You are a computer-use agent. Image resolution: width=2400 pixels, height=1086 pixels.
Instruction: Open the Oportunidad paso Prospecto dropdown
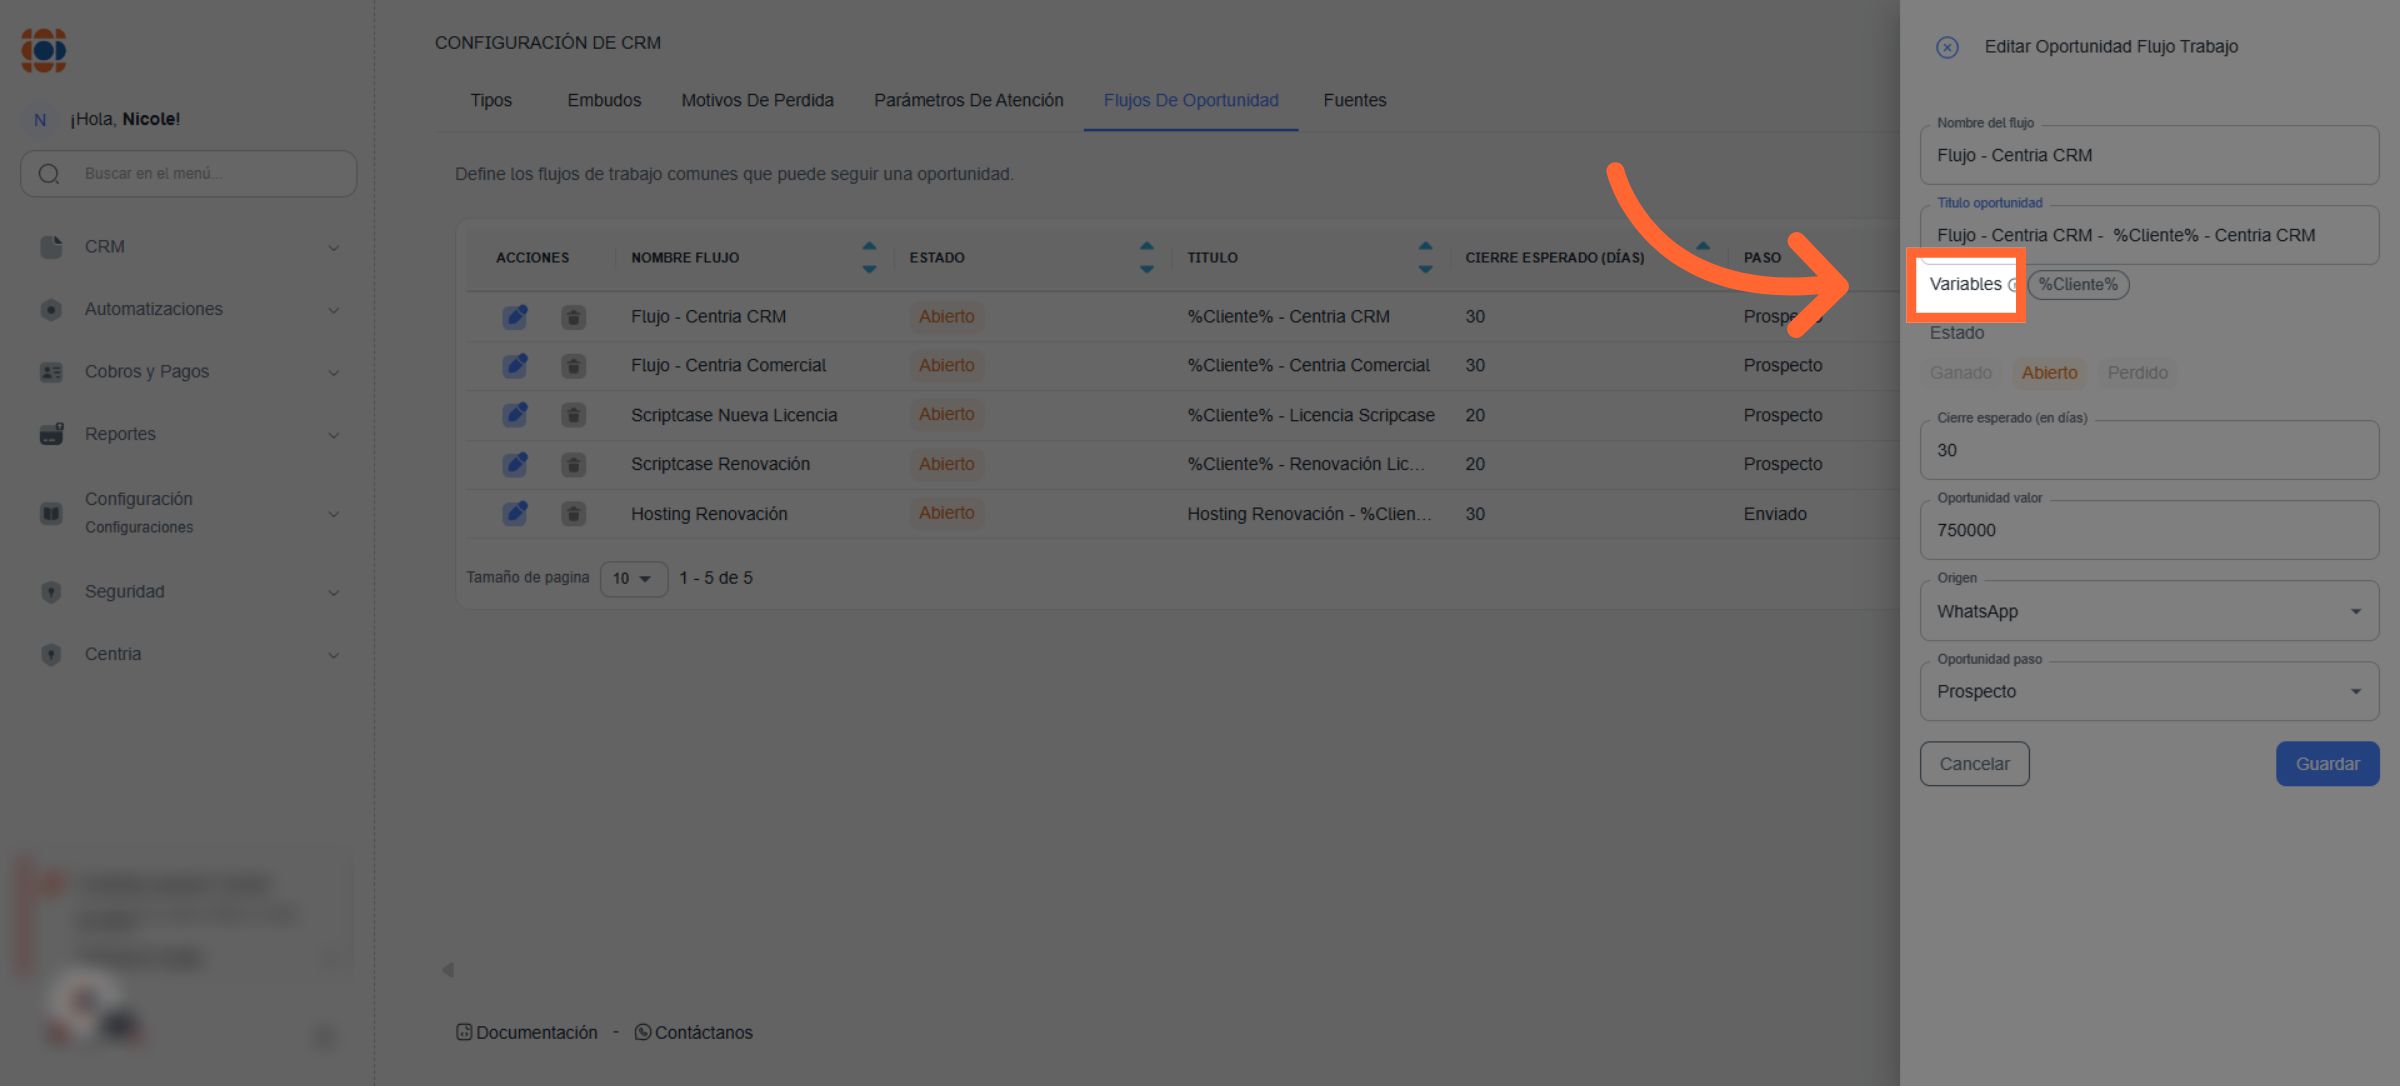tap(2148, 691)
